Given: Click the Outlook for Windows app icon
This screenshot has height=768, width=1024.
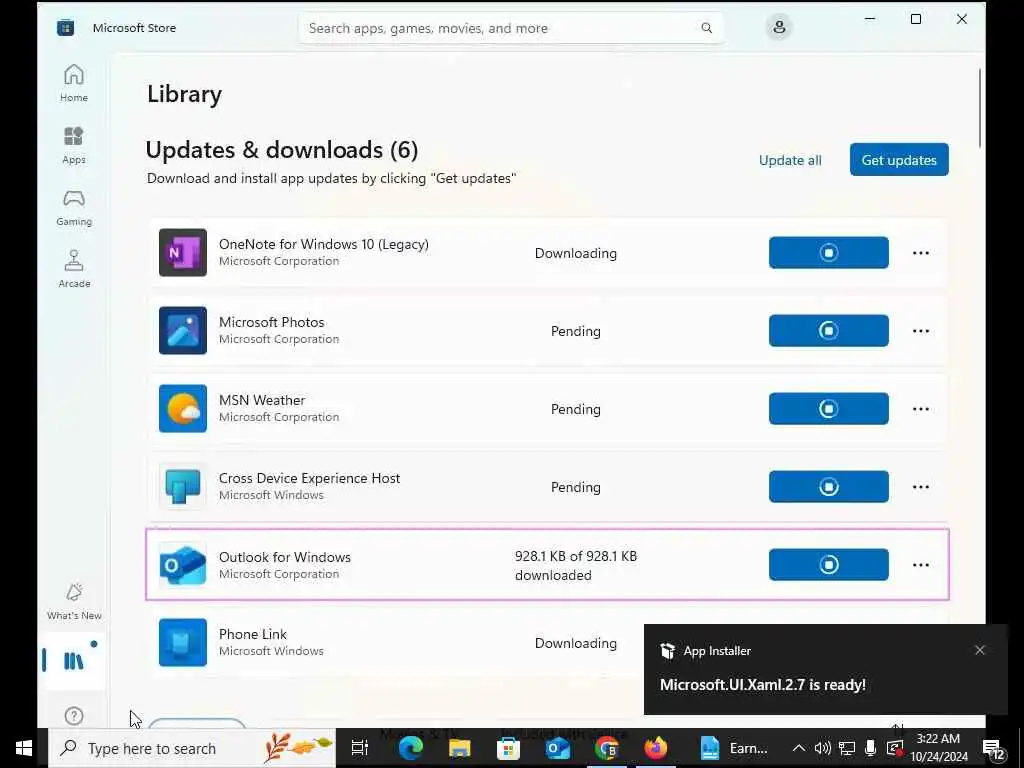Looking at the screenshot, I should (183, 564).
